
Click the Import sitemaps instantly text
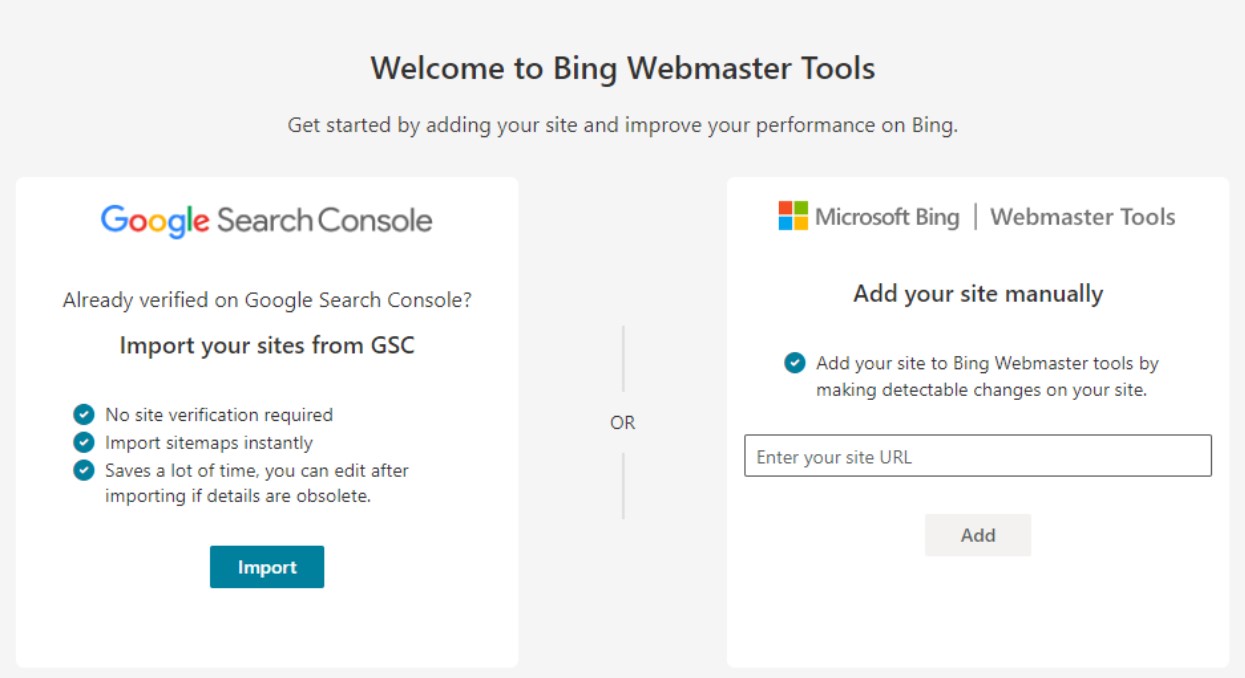pyautogui.click(x=209, y=443)
